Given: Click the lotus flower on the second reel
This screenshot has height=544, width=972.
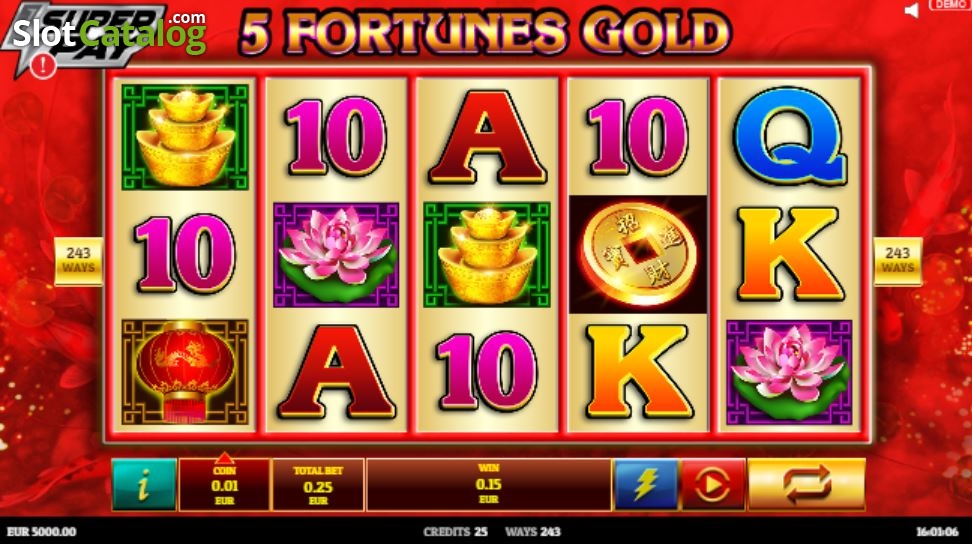Looking at the screenshot, I should point(336,255).
